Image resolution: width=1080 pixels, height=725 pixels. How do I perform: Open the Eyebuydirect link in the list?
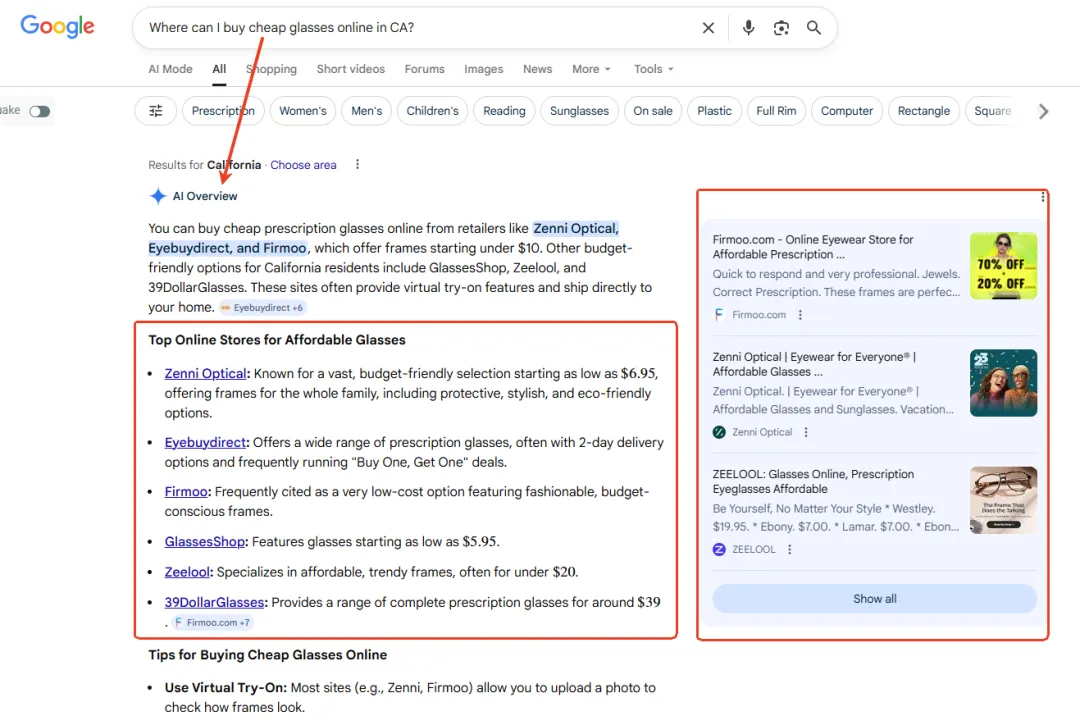coord(205,442)
